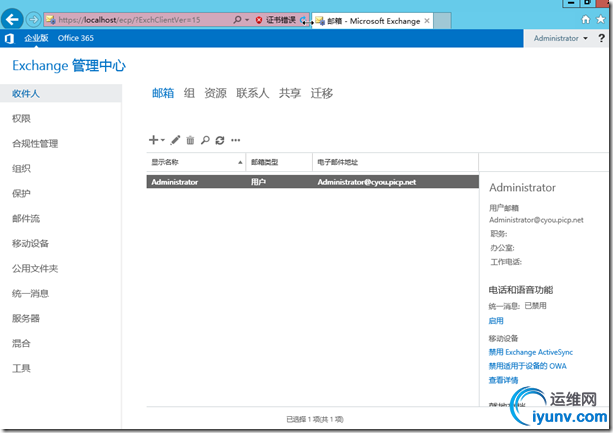Open 组织 in the left navigation

21,168
